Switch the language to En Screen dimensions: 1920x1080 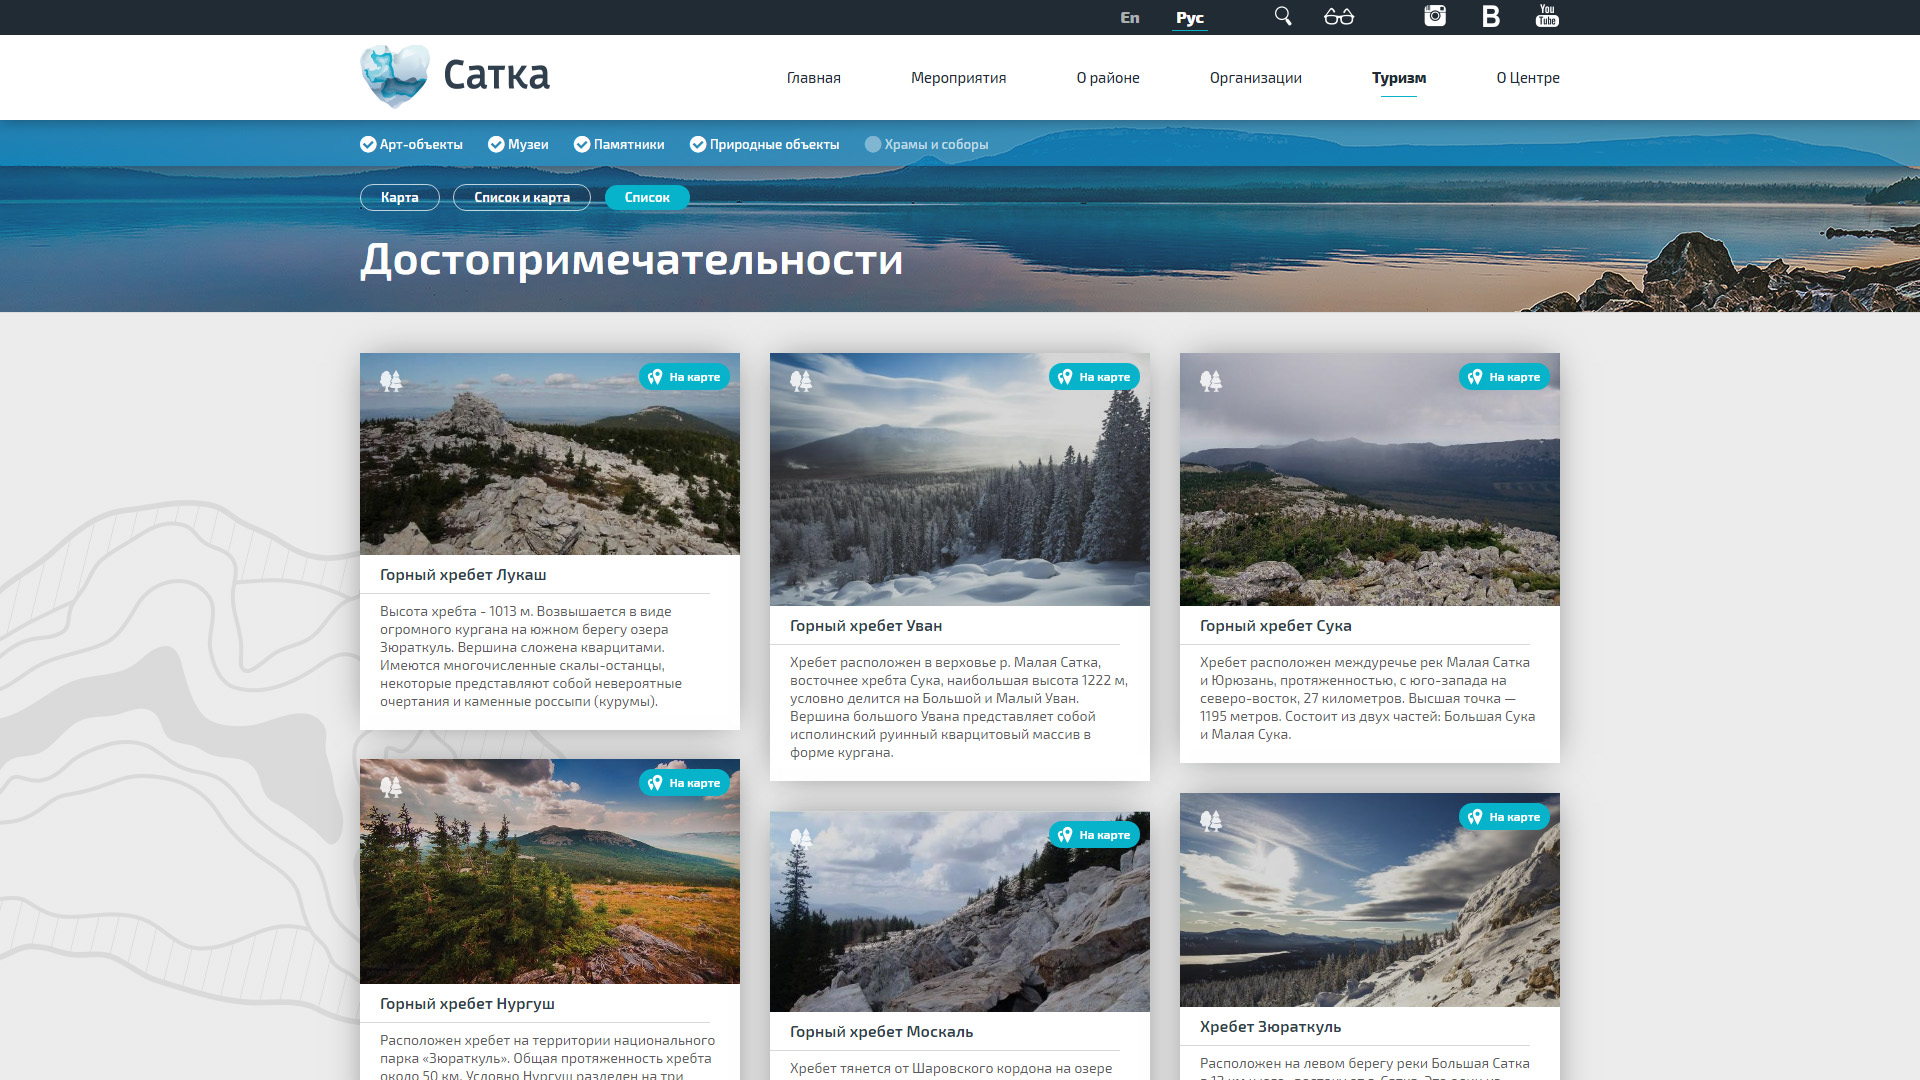pyautogui.click(x=1129, y=18)
